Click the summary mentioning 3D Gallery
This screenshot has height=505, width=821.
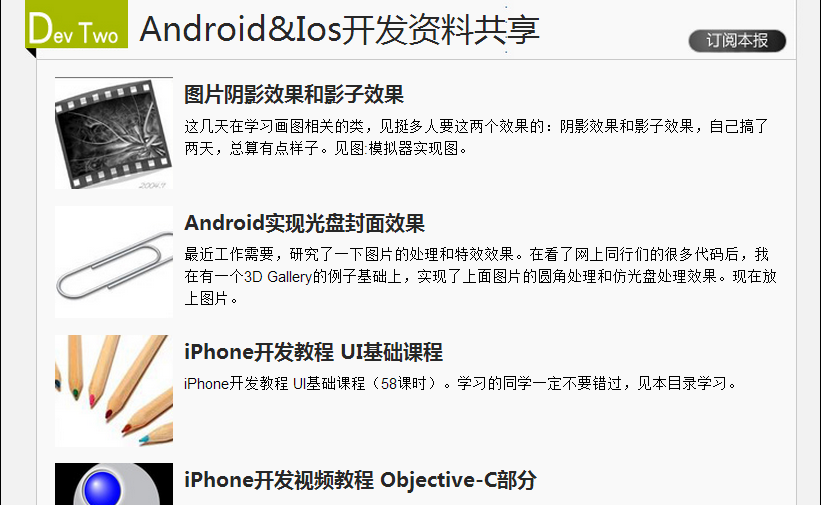coord(480,277)
